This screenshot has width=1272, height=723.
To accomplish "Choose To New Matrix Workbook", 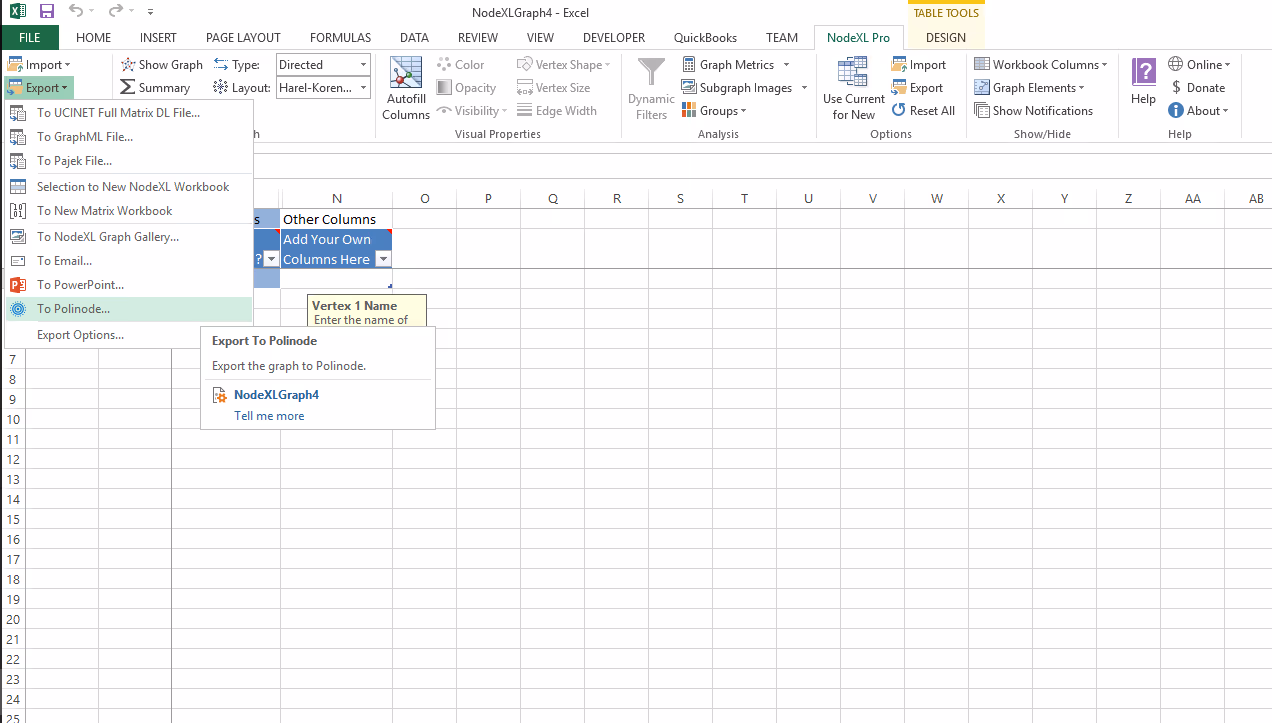I will point(129,211).
